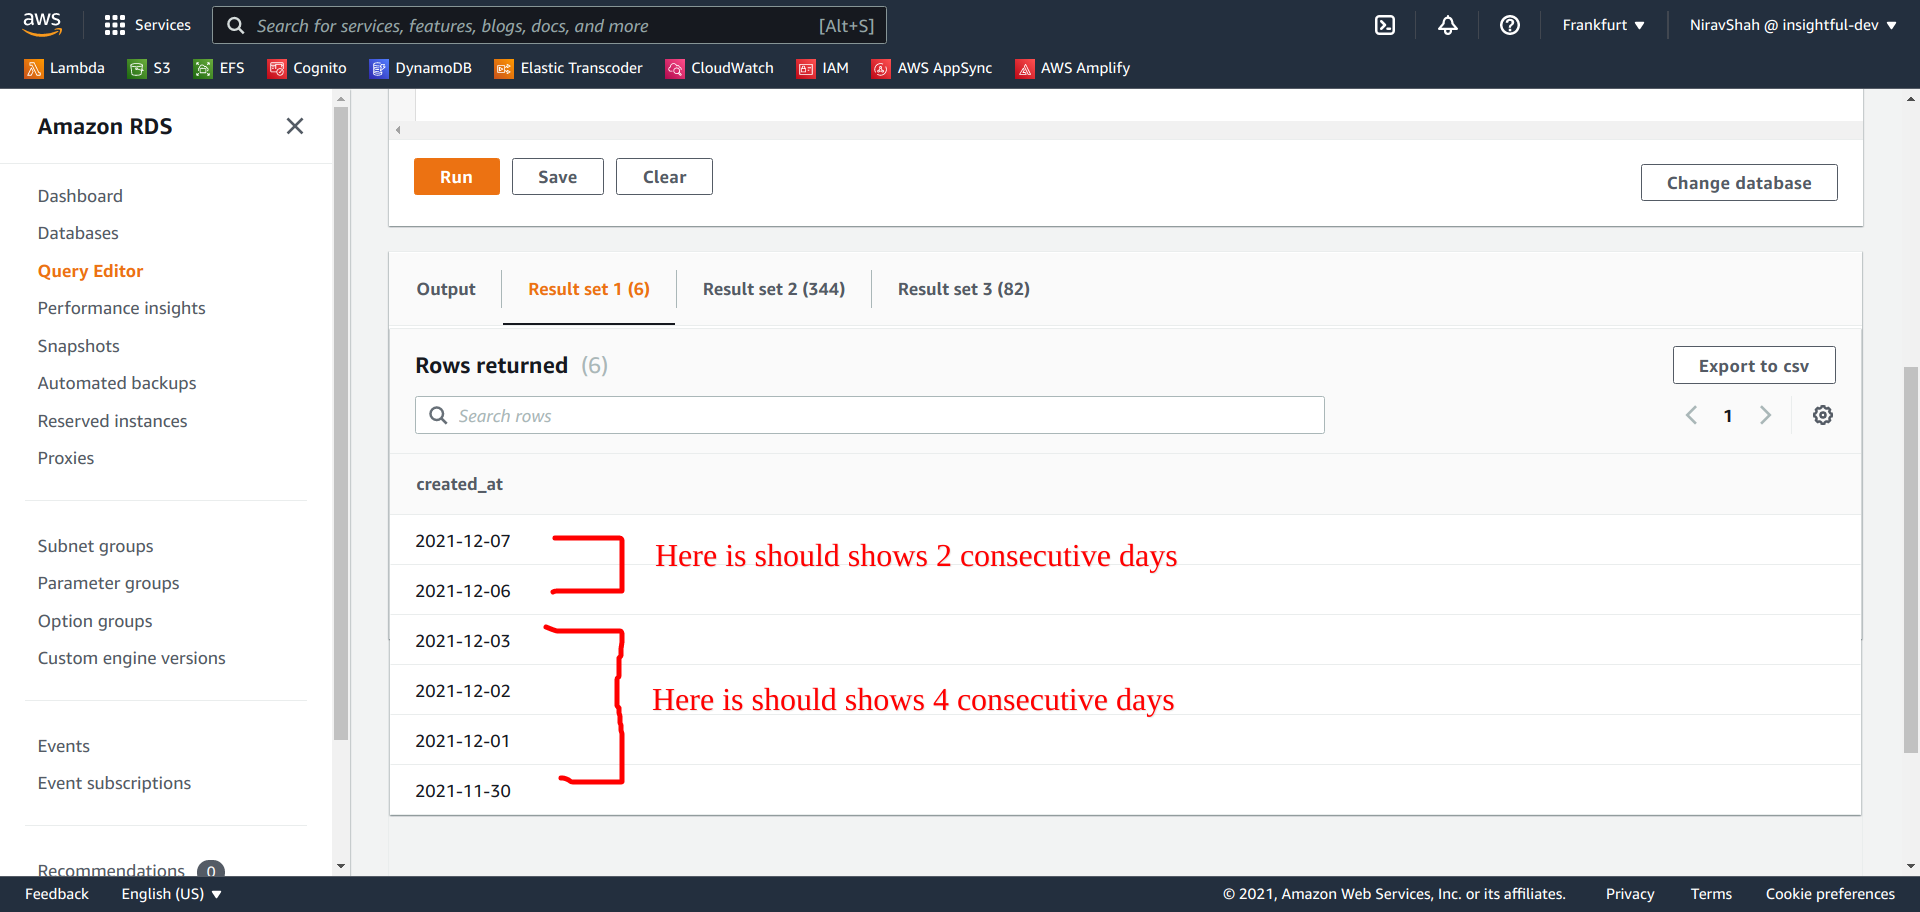The image size is (1920, 912).
Task: Open the Lambda shortcut in favorites bar
Action: (x=65, y=68)
